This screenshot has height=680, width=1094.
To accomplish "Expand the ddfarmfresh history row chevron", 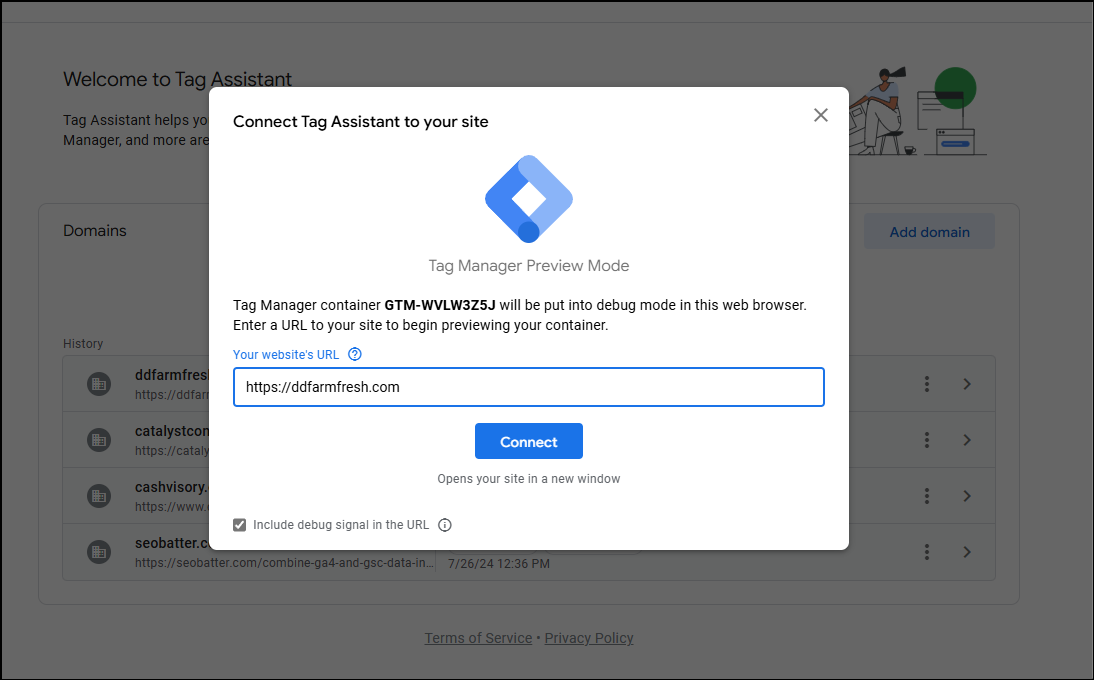I will pyautogui.click(x=967, y=384).
